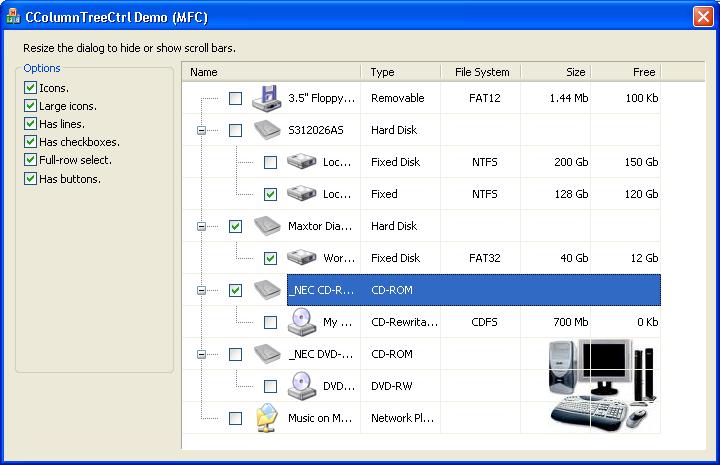720x465 pixels.
Task: Click the Wor... FAT32 partition drive icon
Action: pos(303,258)
